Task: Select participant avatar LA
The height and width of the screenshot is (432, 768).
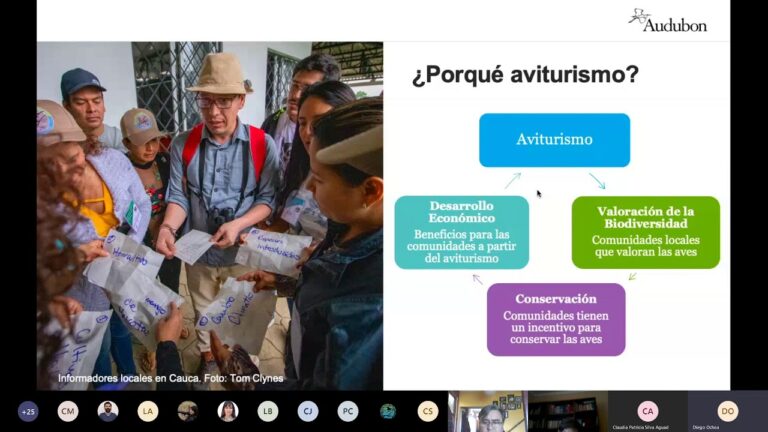Action: [x=147, y=411]
